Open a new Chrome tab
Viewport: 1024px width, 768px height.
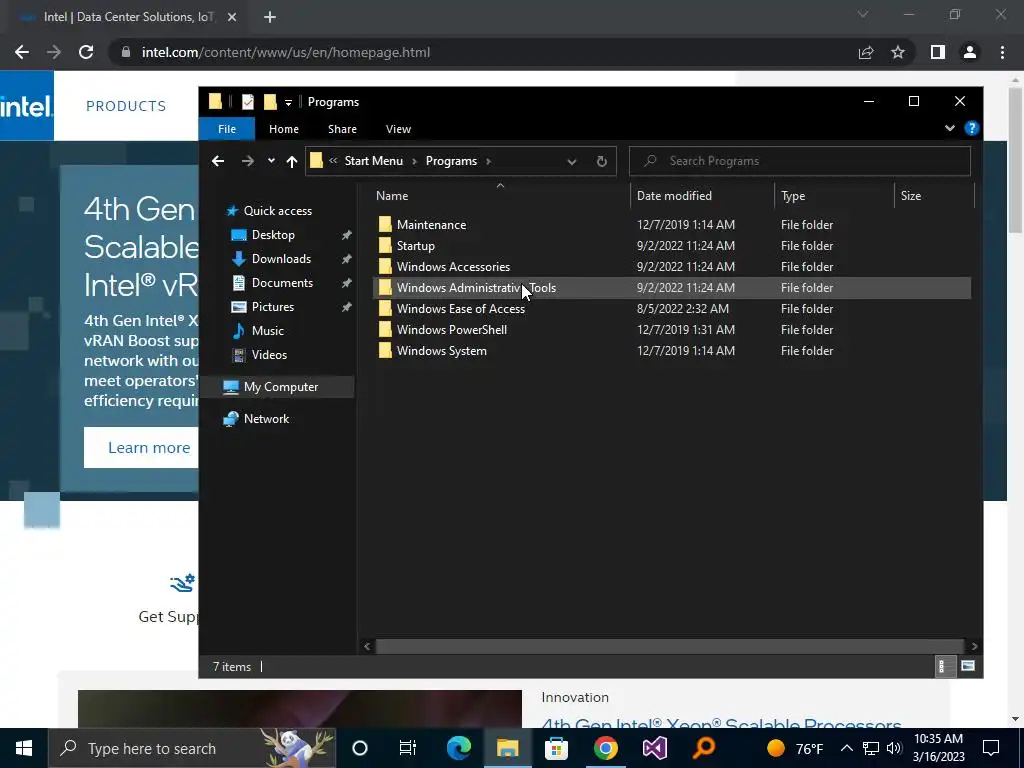270,17
